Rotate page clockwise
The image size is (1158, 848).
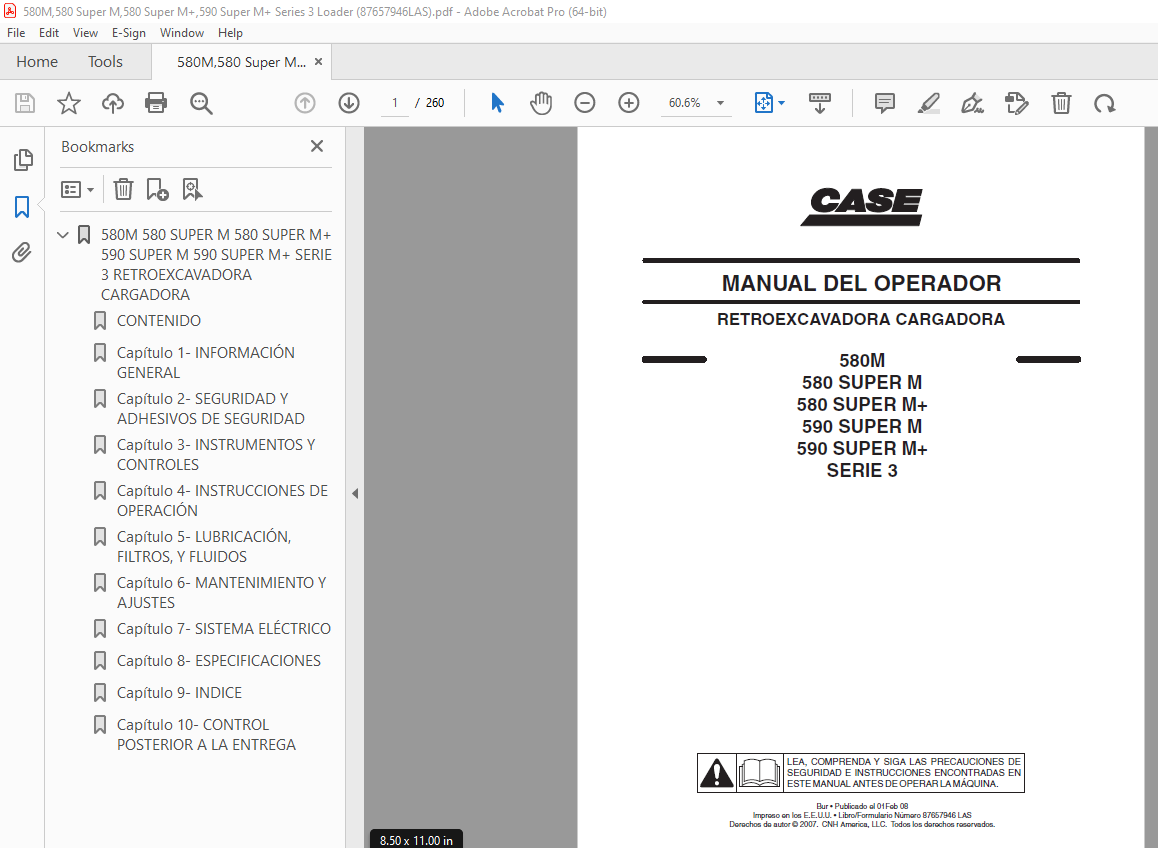tap(1105, 103)
